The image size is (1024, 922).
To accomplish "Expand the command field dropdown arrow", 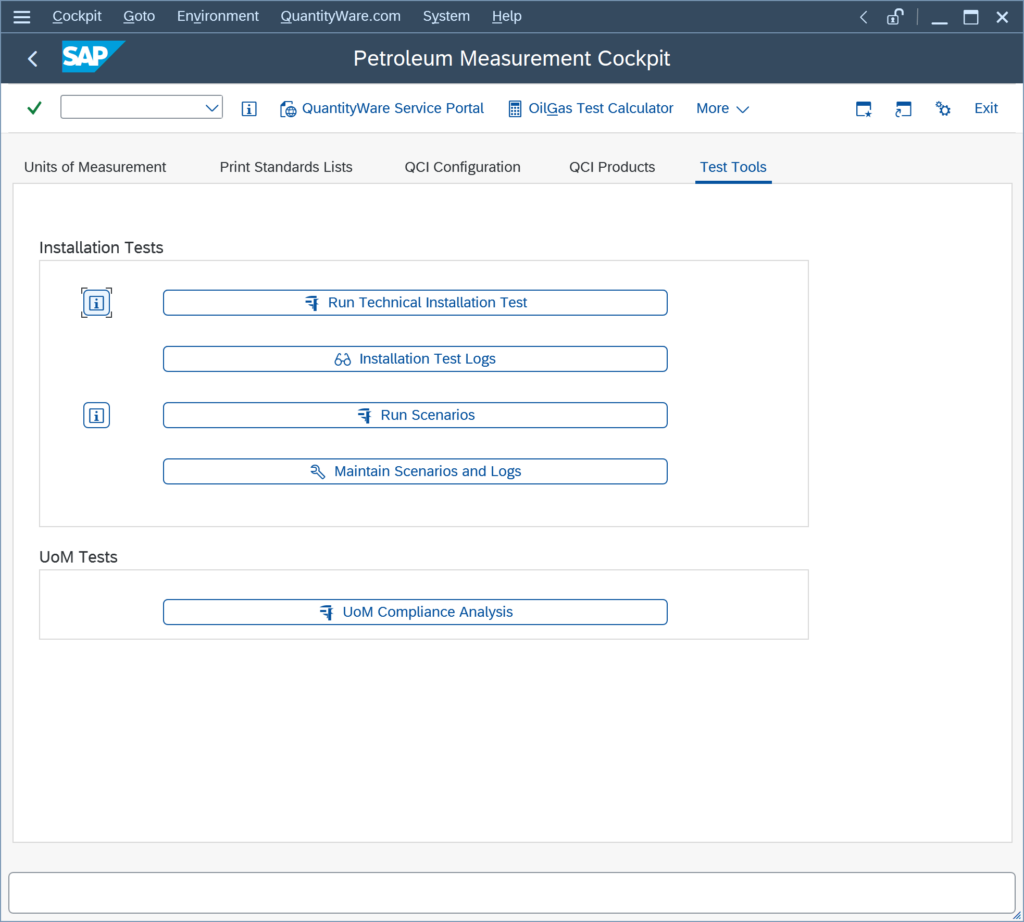I will pyautogui.click(x=212, y=108).
